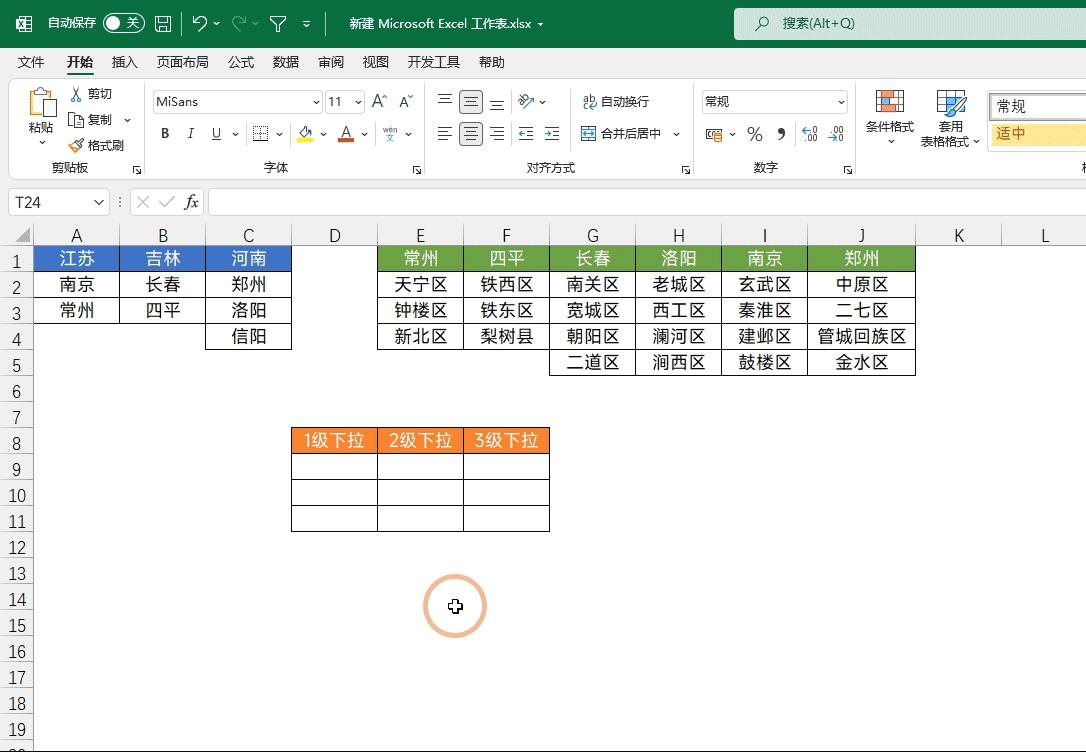Click the 粘贴 paste button
This screenshot has height=752, width=1086.
click(41, 113)
